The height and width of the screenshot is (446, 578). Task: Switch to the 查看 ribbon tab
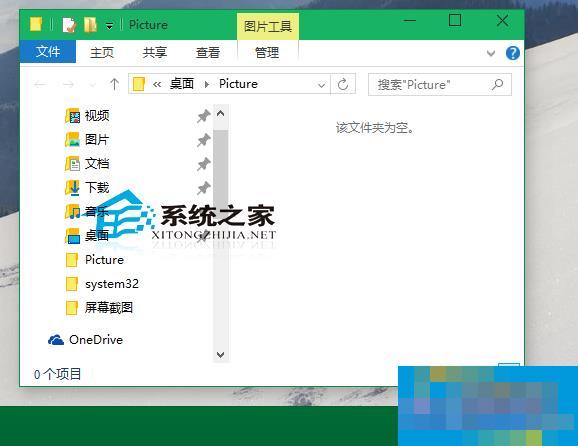pos(208,52)
